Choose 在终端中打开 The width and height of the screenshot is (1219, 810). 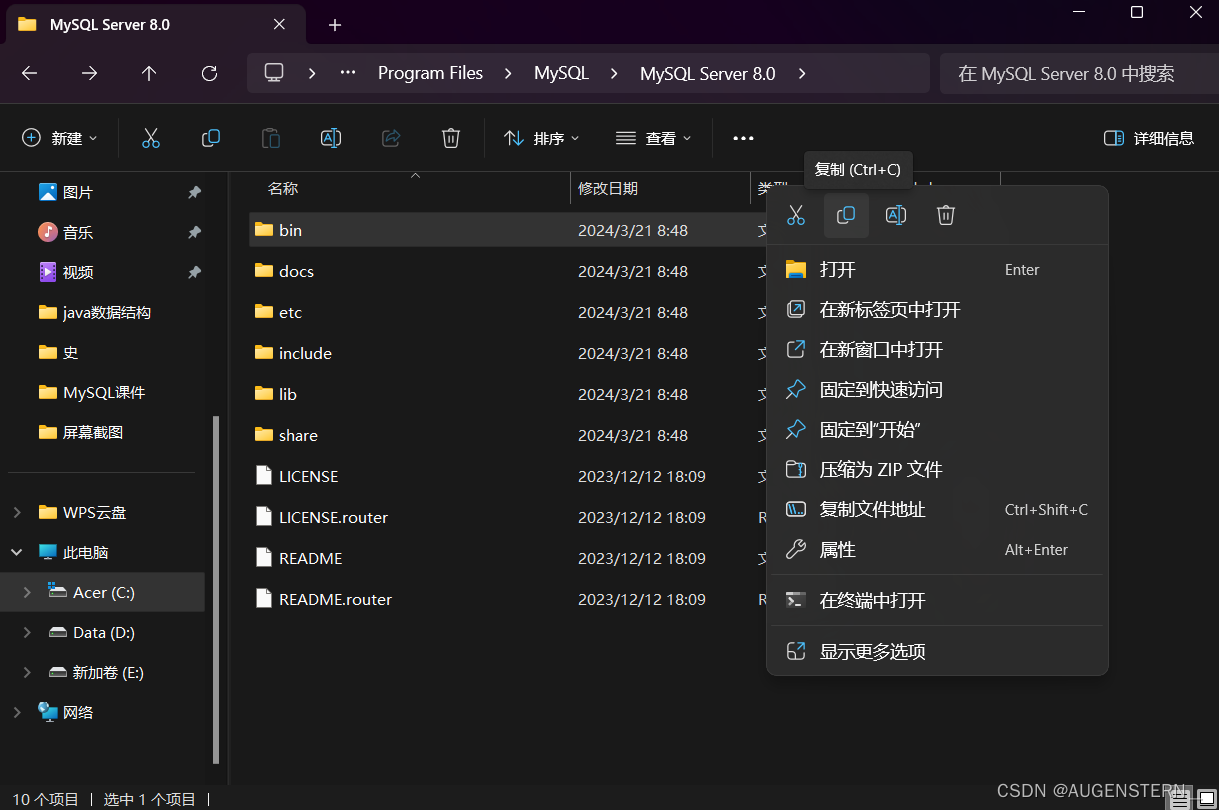[937, 600]
